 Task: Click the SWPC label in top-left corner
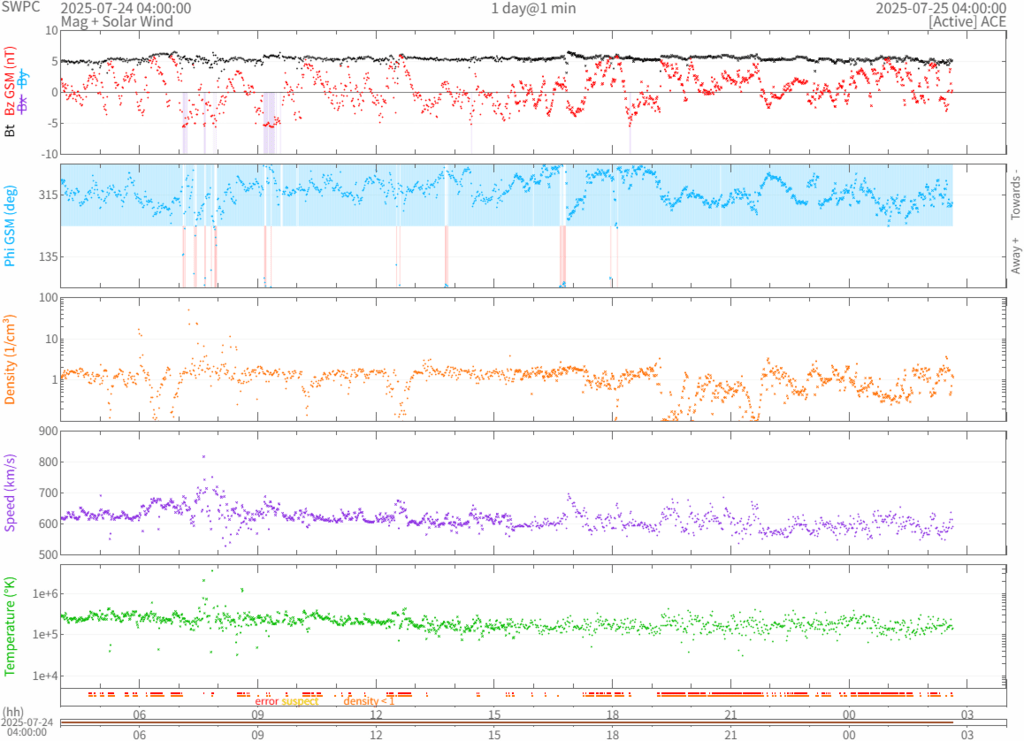21,8
